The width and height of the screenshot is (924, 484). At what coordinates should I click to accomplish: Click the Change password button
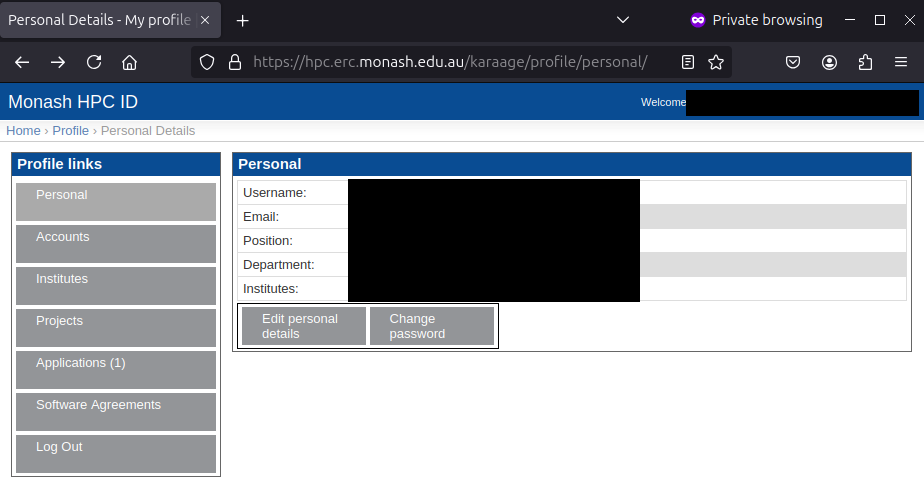pos(431,326)
